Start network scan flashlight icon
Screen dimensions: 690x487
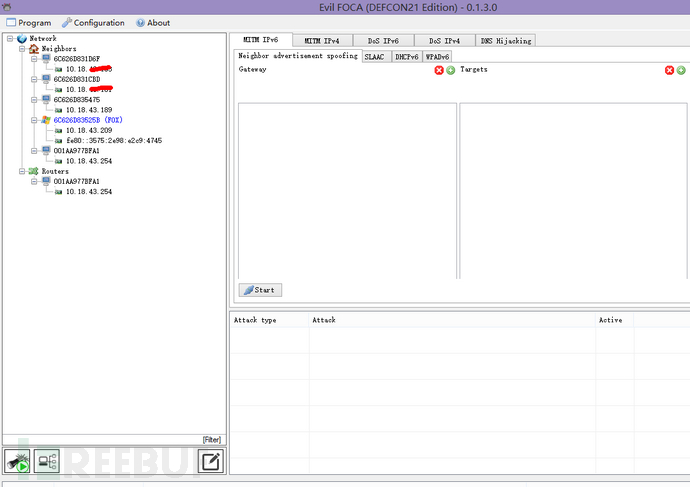[17, 461]
